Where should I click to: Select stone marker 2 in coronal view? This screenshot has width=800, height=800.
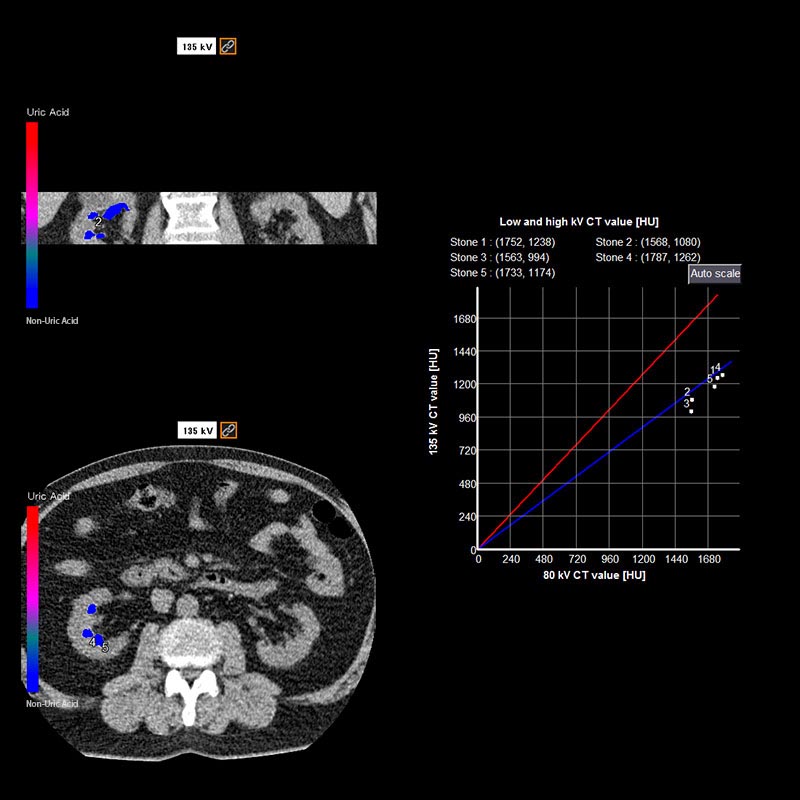coord(98,221)
